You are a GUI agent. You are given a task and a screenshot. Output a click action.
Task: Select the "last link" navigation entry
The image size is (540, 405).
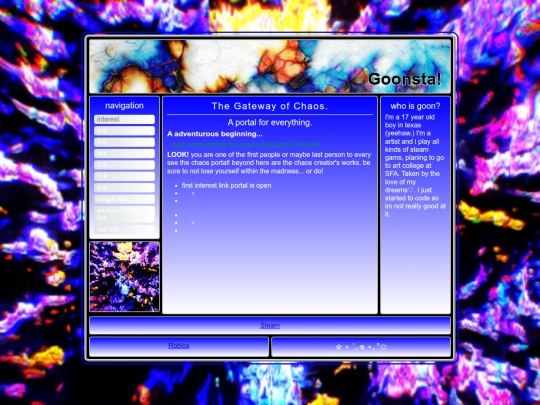click(x=124, y=229)
